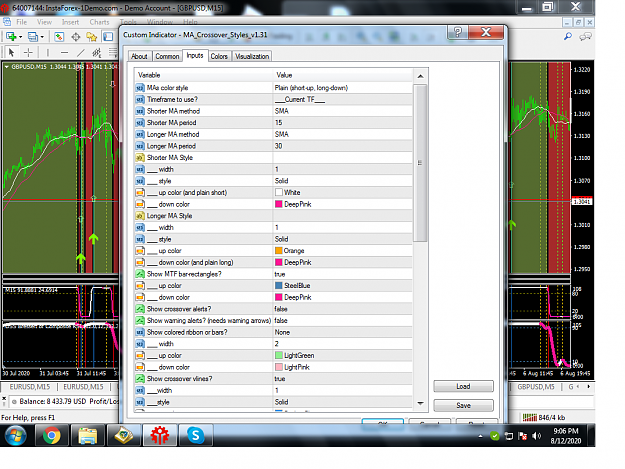This screenshot has width=625, height=469.
Task: Click the dialog help question-mark button
Action: coord(458,32)
